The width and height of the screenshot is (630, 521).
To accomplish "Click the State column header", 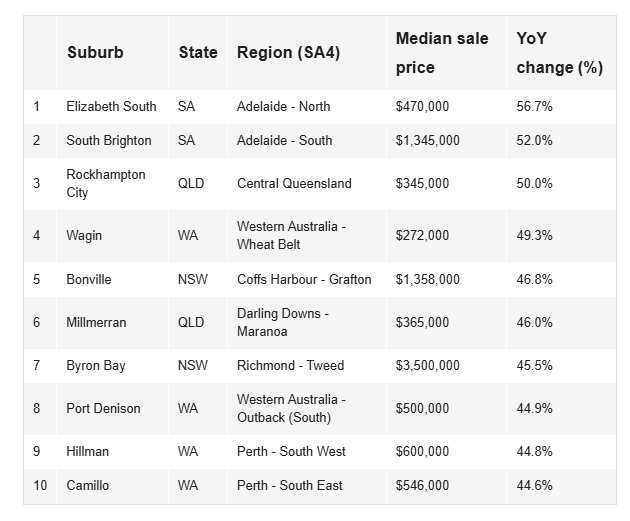I will [x=198, y=53].
